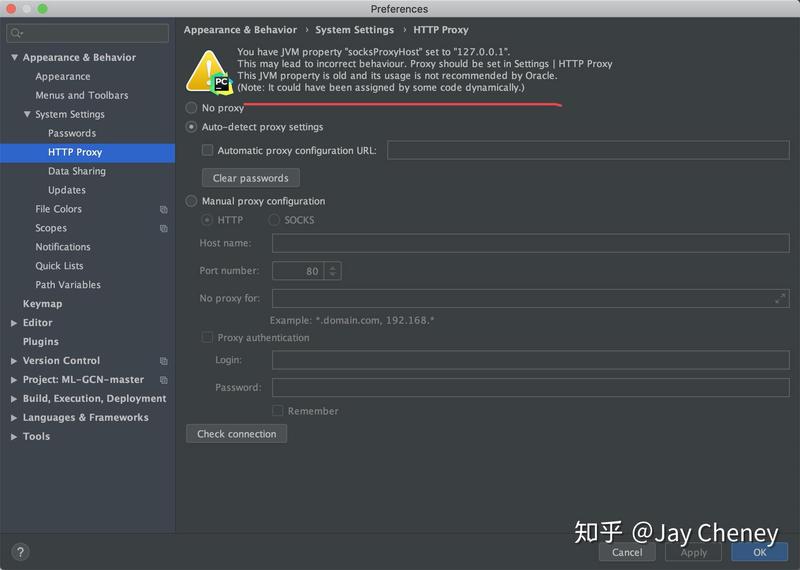
Task: Expand the Languages & Frameworks group
Action: [x=14, y=418]
